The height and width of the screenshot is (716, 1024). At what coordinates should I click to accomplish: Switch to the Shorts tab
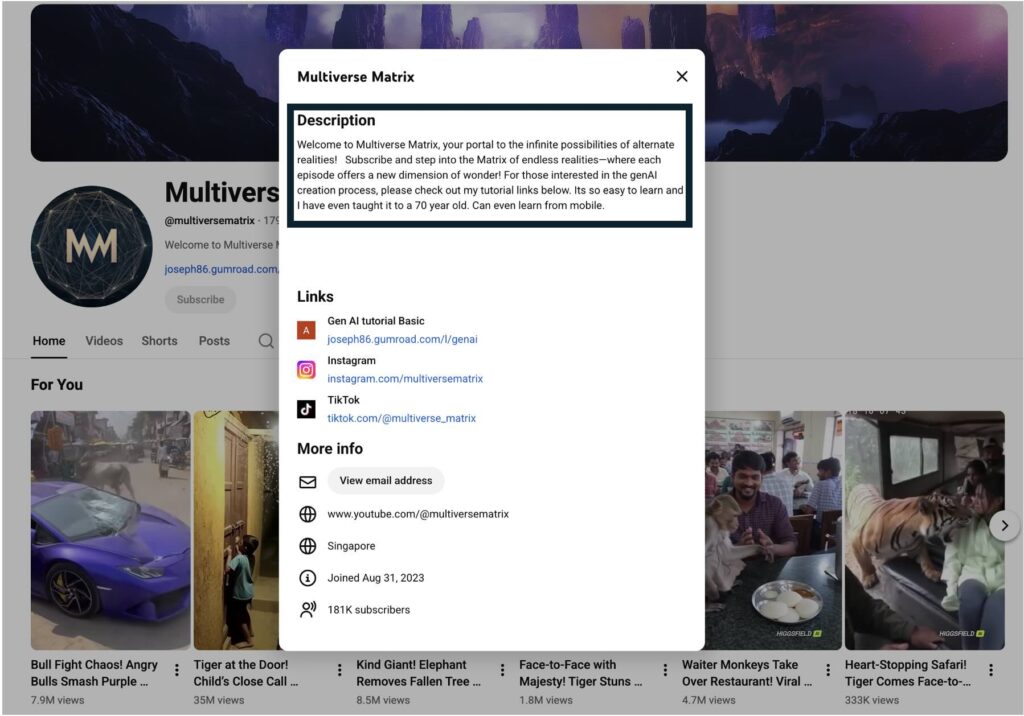pyautogui.click(x=159, y=341)
